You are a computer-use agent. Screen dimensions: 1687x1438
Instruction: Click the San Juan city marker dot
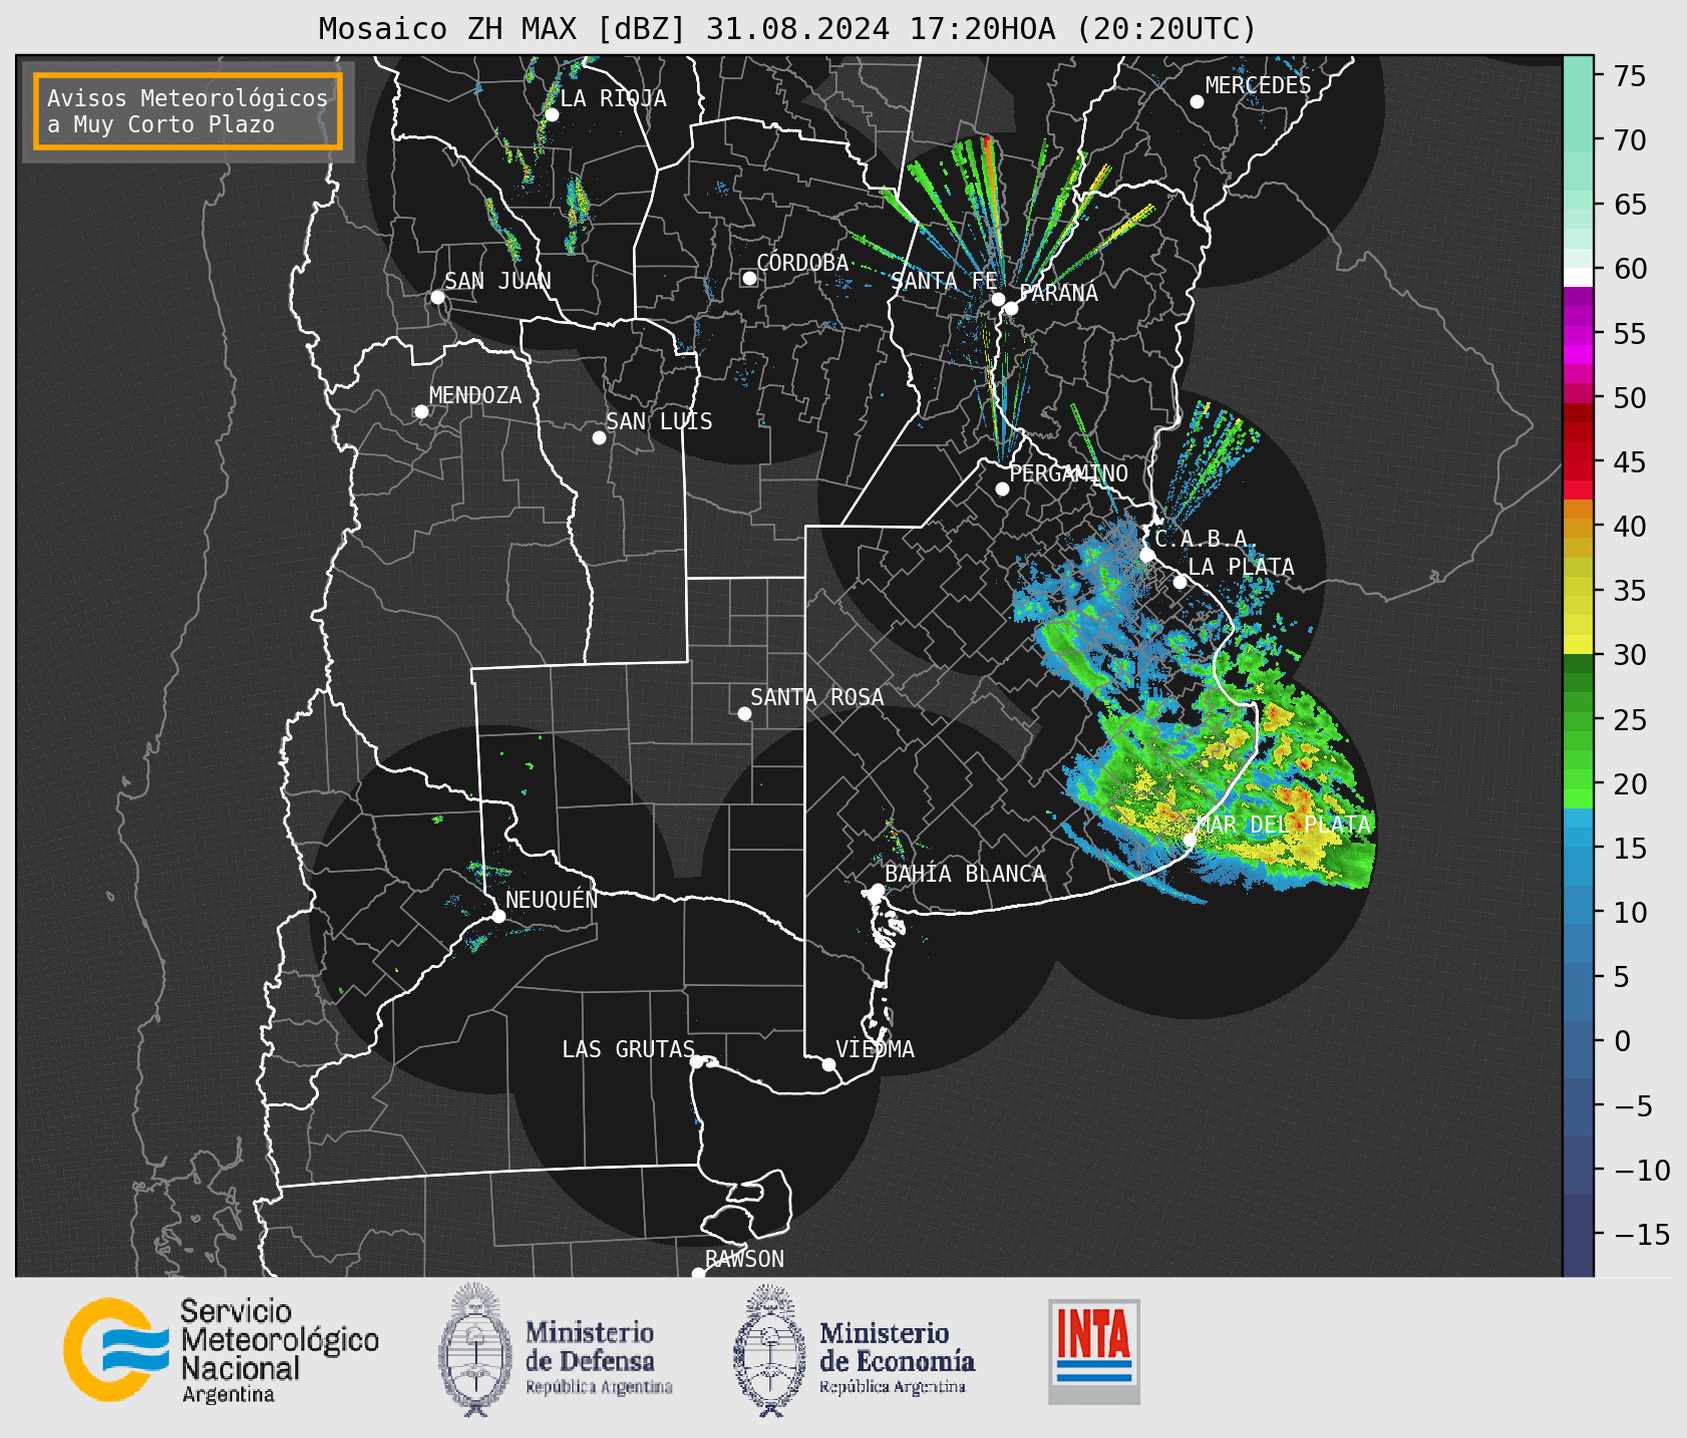(x=437, y=297)
